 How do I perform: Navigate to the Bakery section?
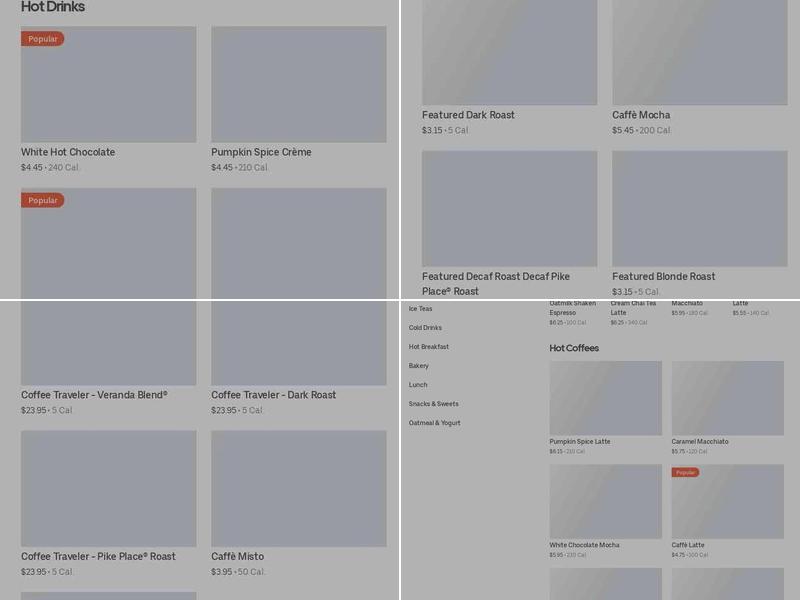coord(418,366)
